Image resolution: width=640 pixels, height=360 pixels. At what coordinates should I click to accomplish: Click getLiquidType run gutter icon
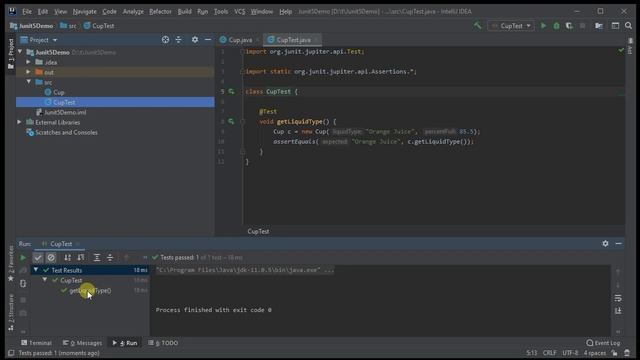(231, 121)
